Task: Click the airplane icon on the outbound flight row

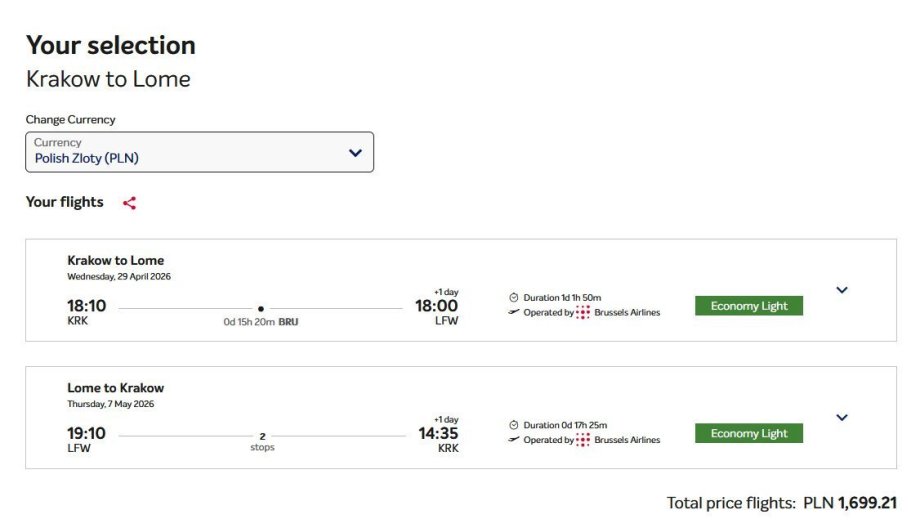Action: pyautogui.click(x=514, y=312)
